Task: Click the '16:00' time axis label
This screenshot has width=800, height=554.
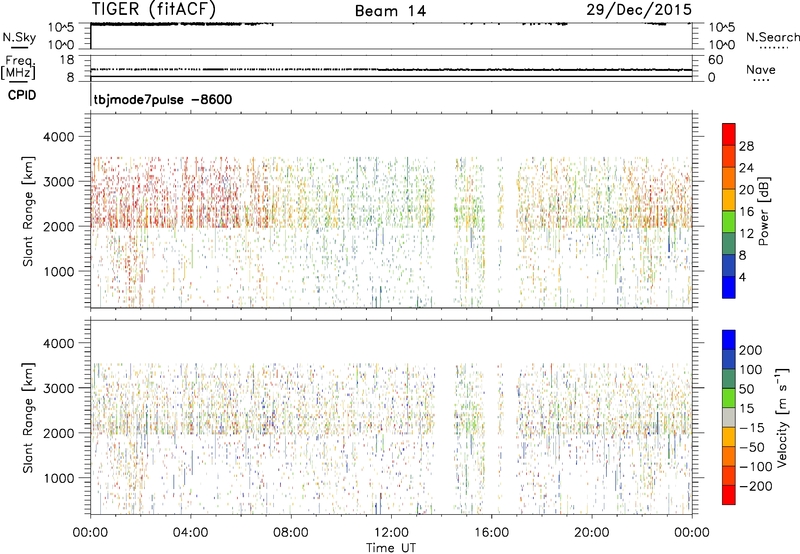Action: [491, 533]
